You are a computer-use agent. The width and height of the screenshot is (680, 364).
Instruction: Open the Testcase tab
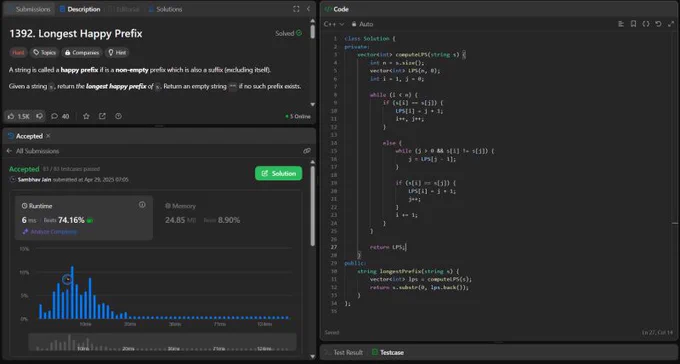(x=388, y=352)
